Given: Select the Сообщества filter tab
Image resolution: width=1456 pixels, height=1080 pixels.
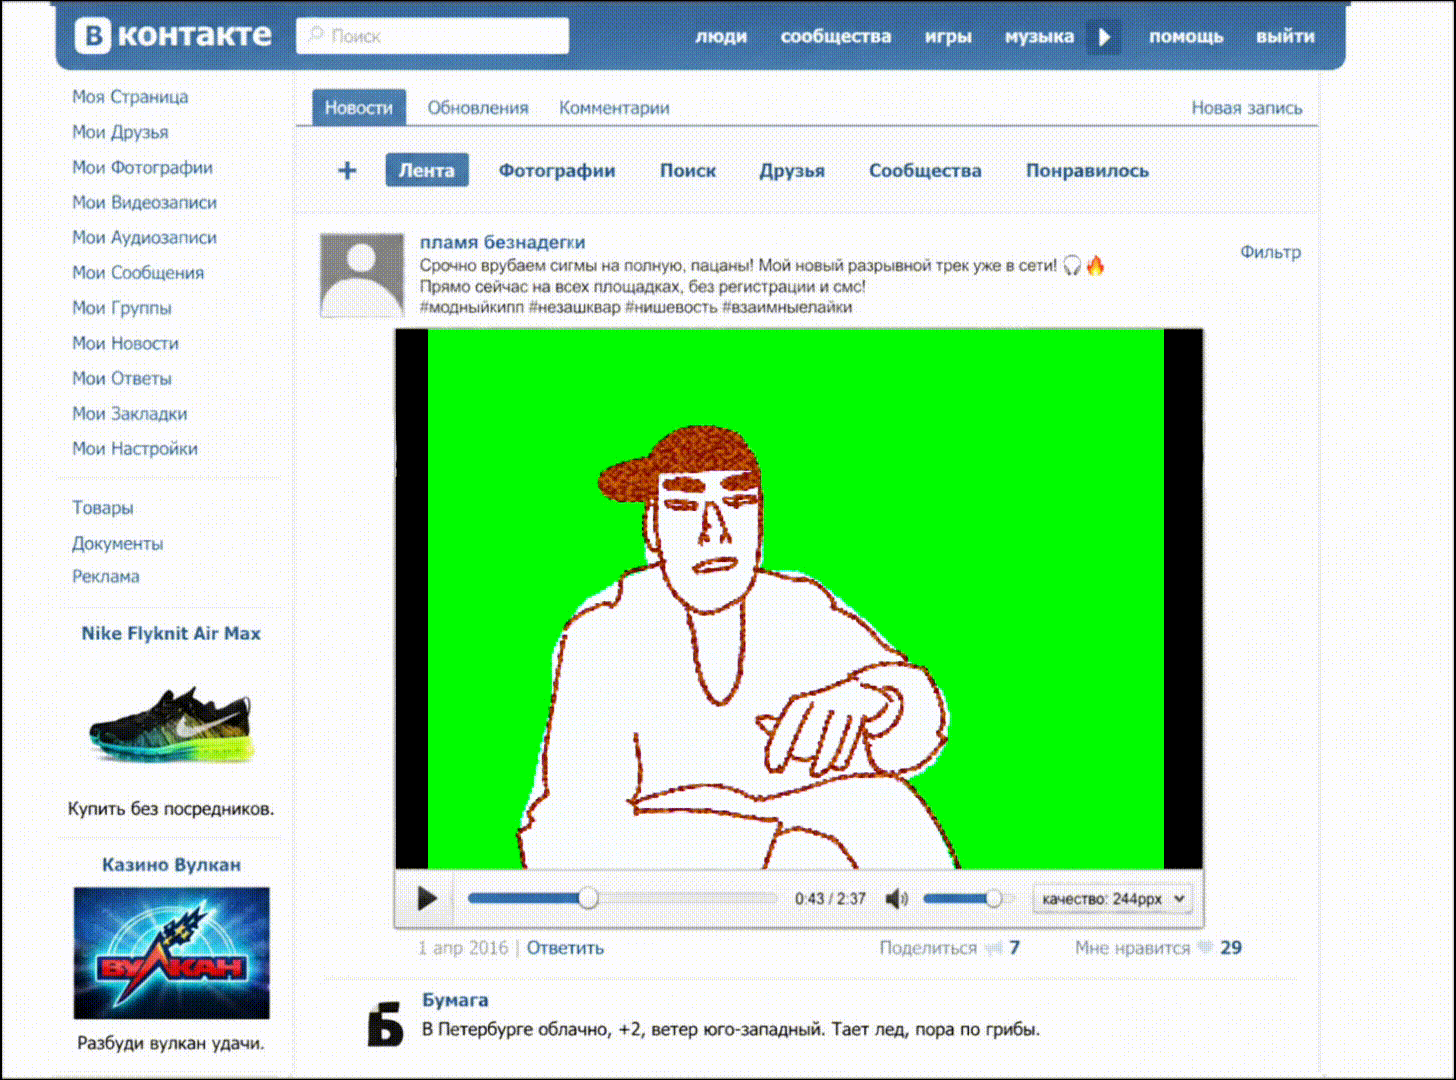Looking at the screenshot, I should pos(925,171).
